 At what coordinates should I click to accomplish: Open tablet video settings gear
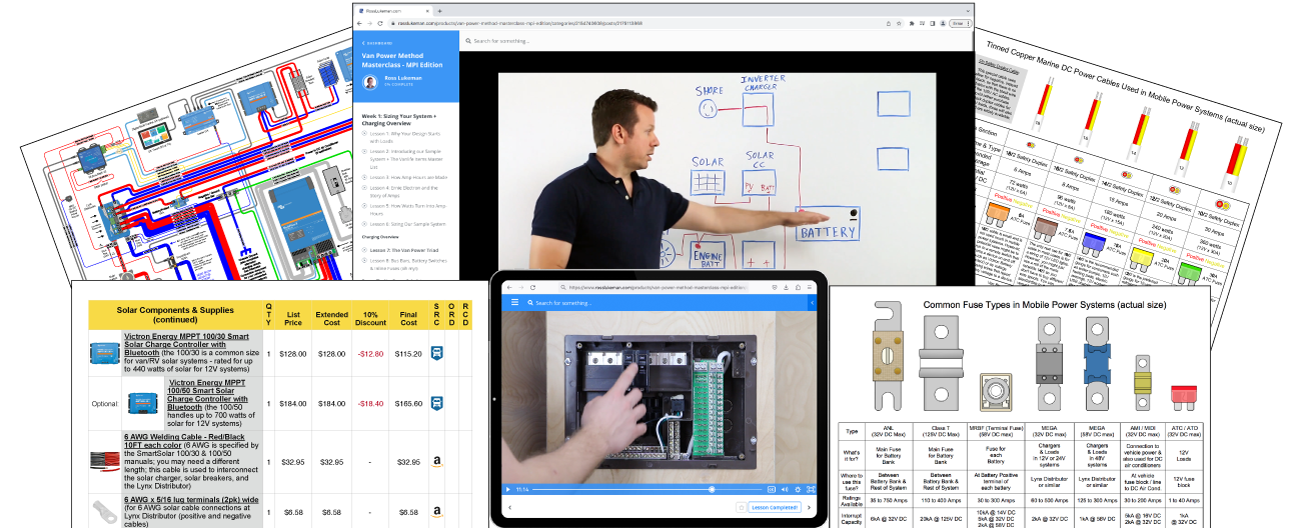pyautogui.click(x=797, y=489)
